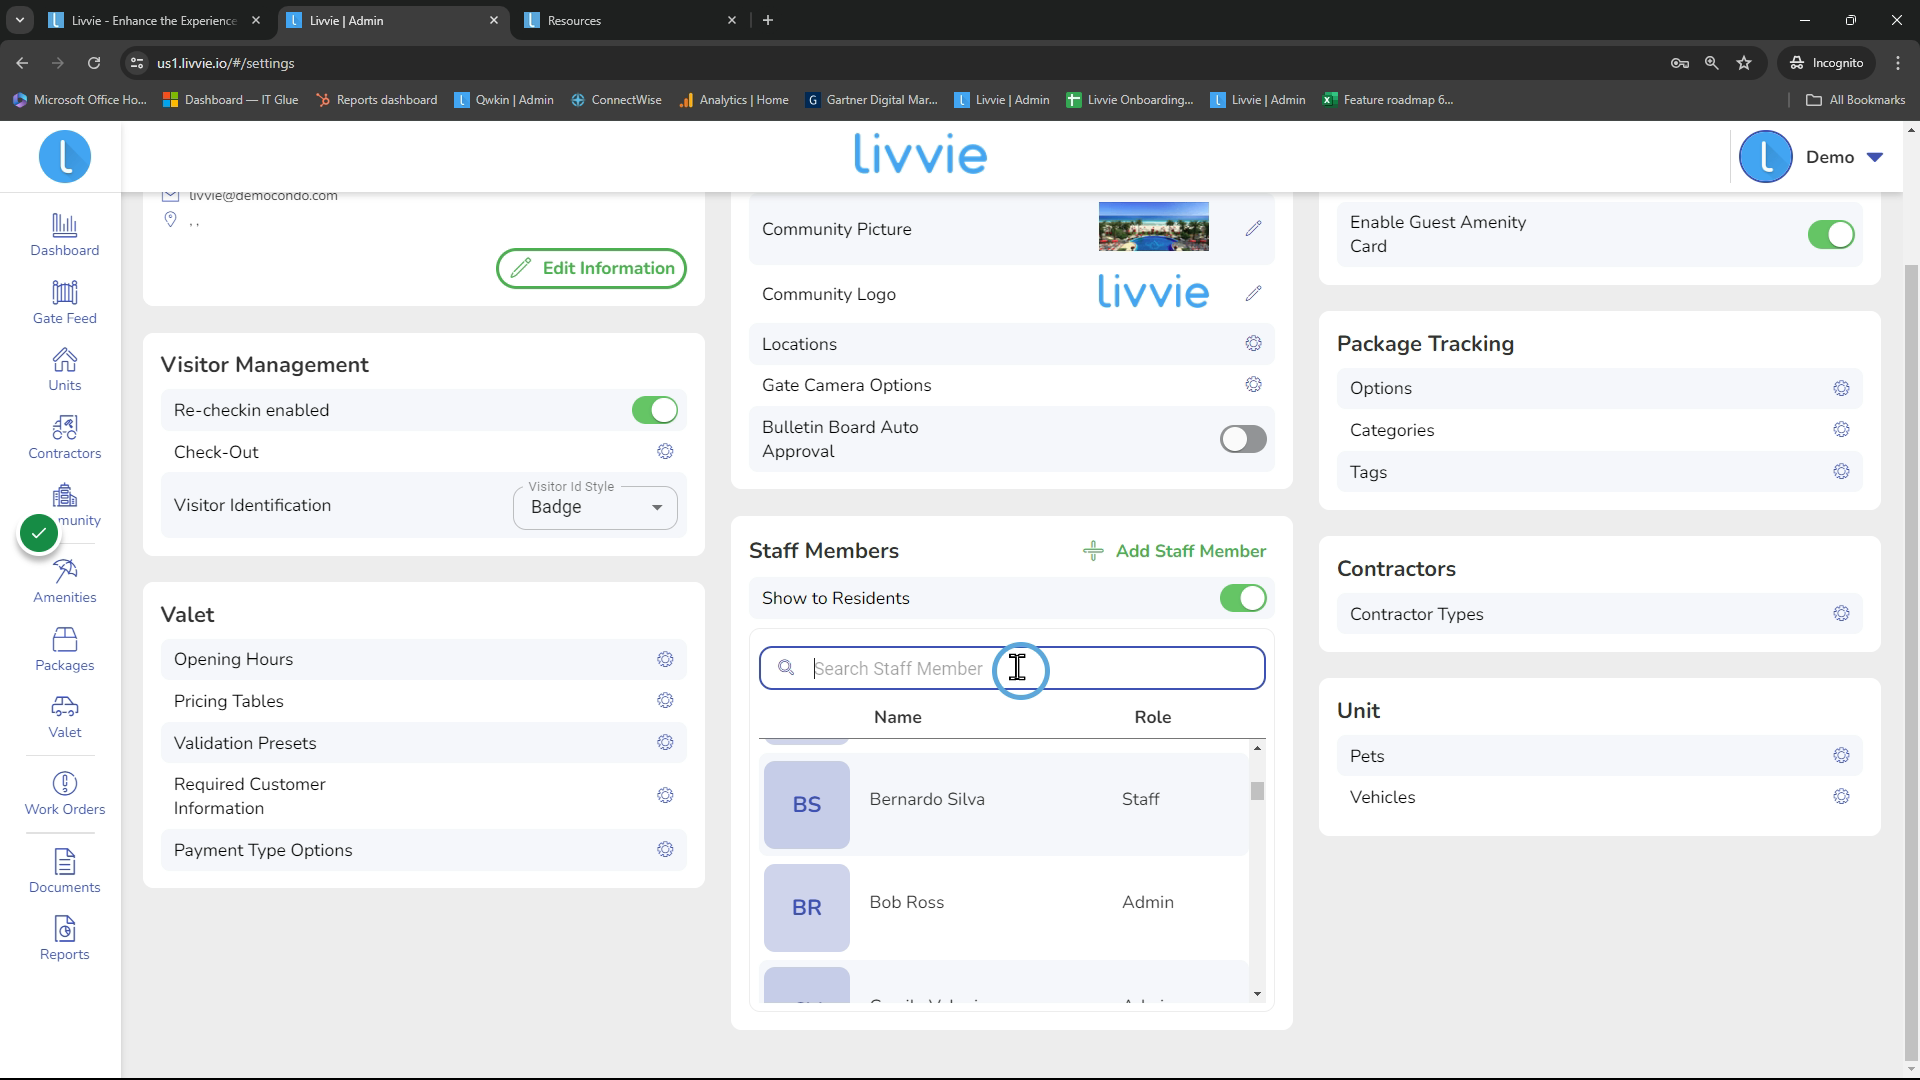Click the staff list scrollbar thumb
Screen dimensions: 1920x1080
point(1257,791)
